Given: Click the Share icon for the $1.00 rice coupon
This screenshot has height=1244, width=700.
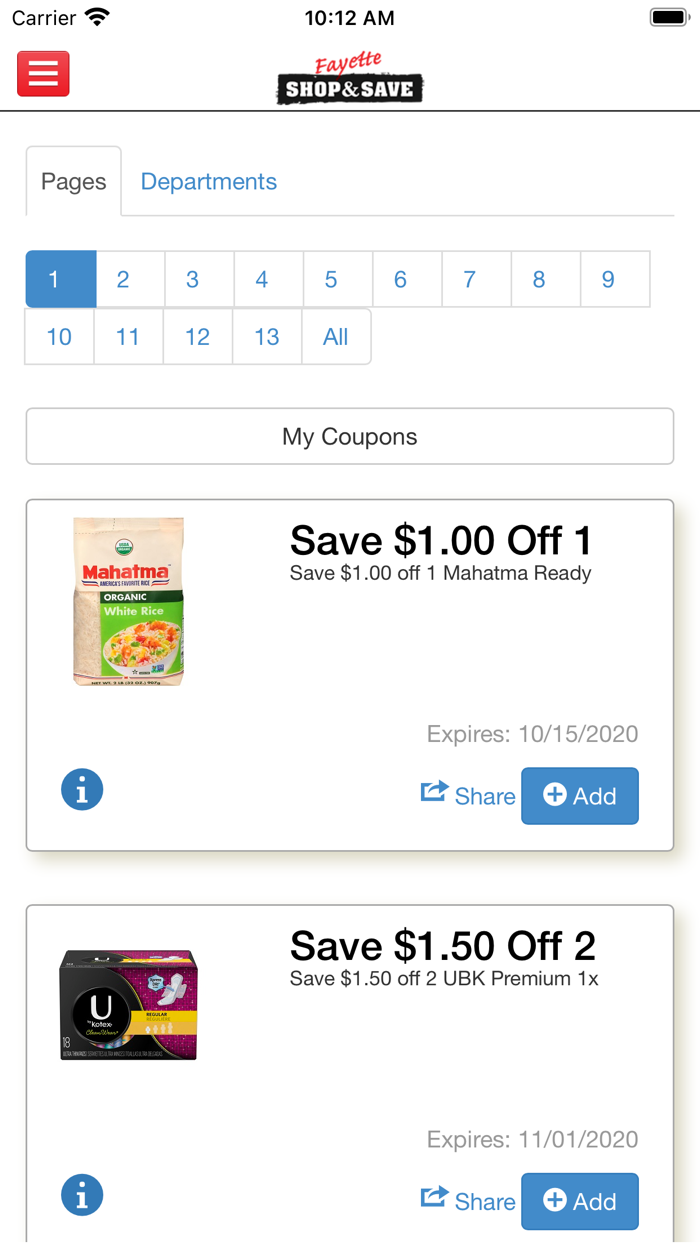Looking at the screenshot, I should (x=432, y=791).
